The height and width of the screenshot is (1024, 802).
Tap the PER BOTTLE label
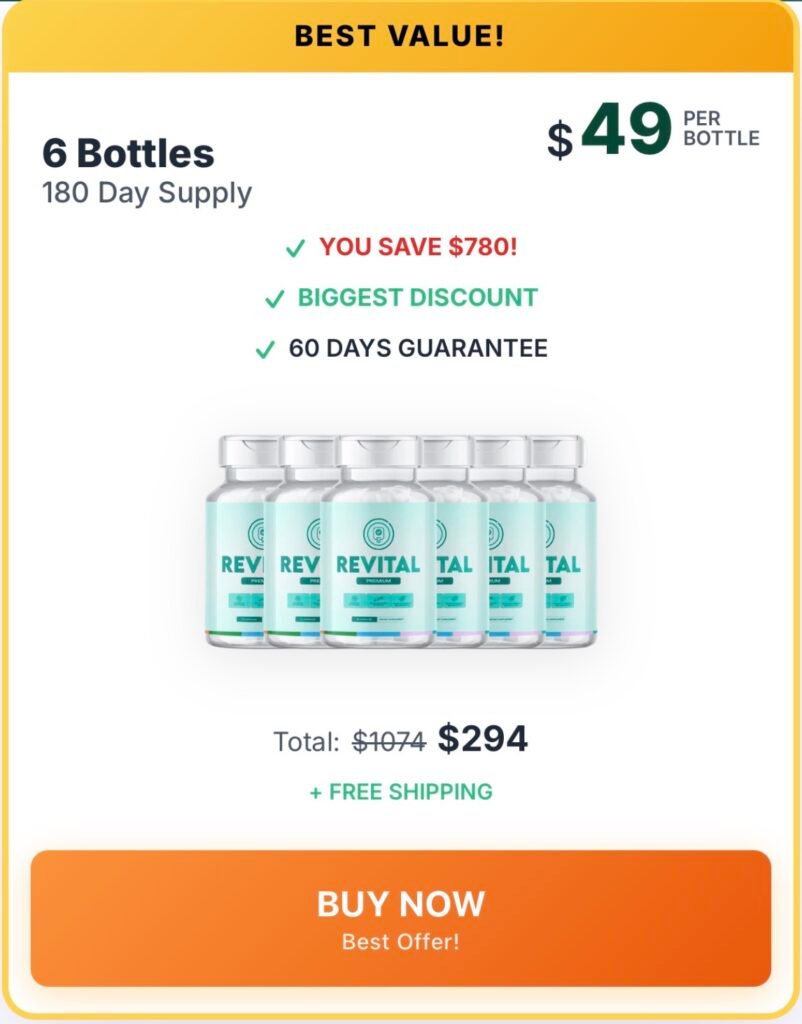pos(721,128)
